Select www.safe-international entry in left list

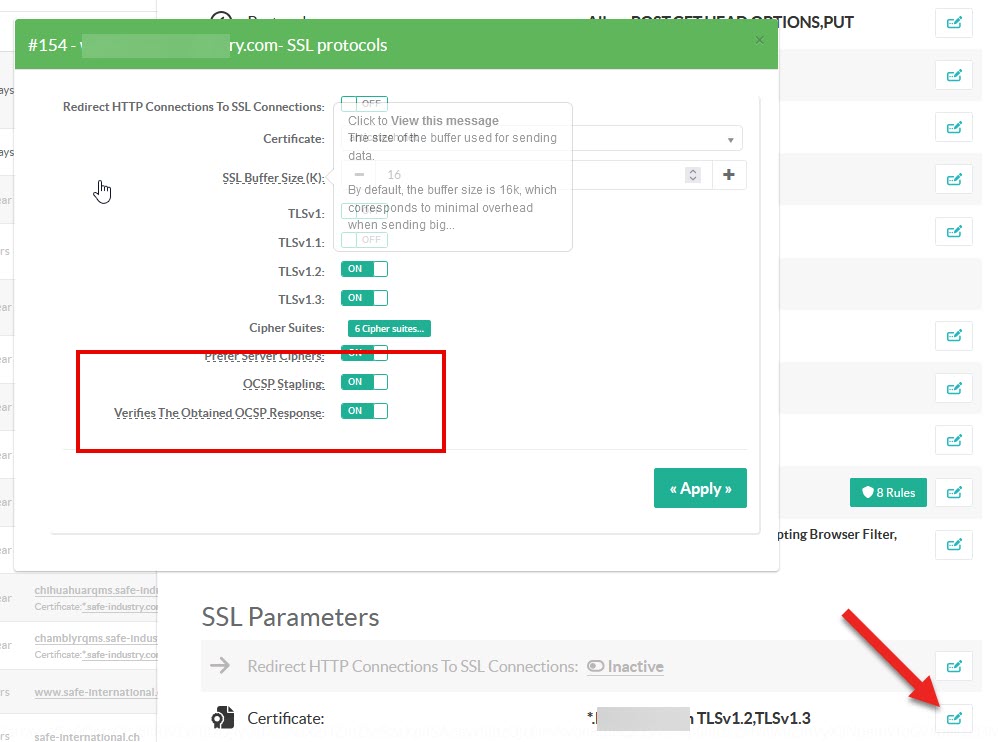click(x=96, y=692)
